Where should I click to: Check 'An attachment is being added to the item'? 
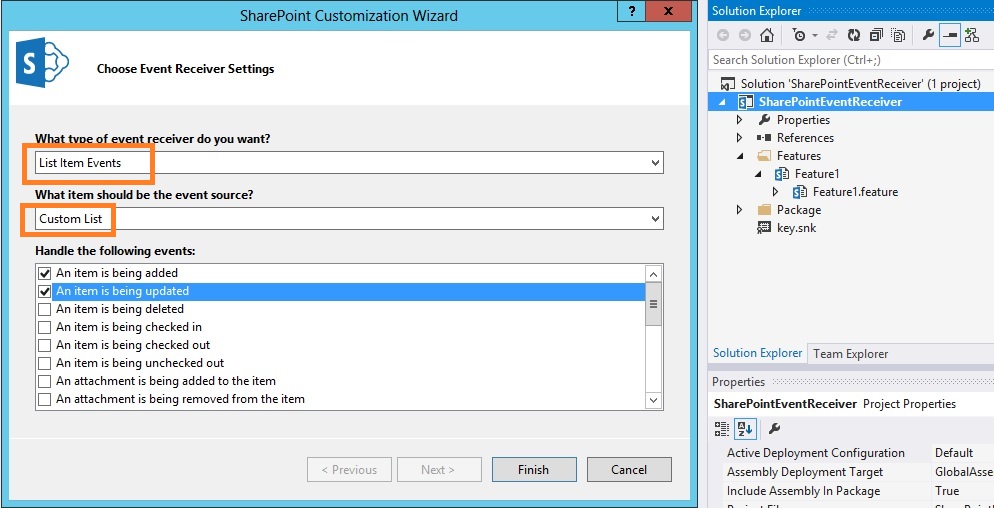[44, 382]
